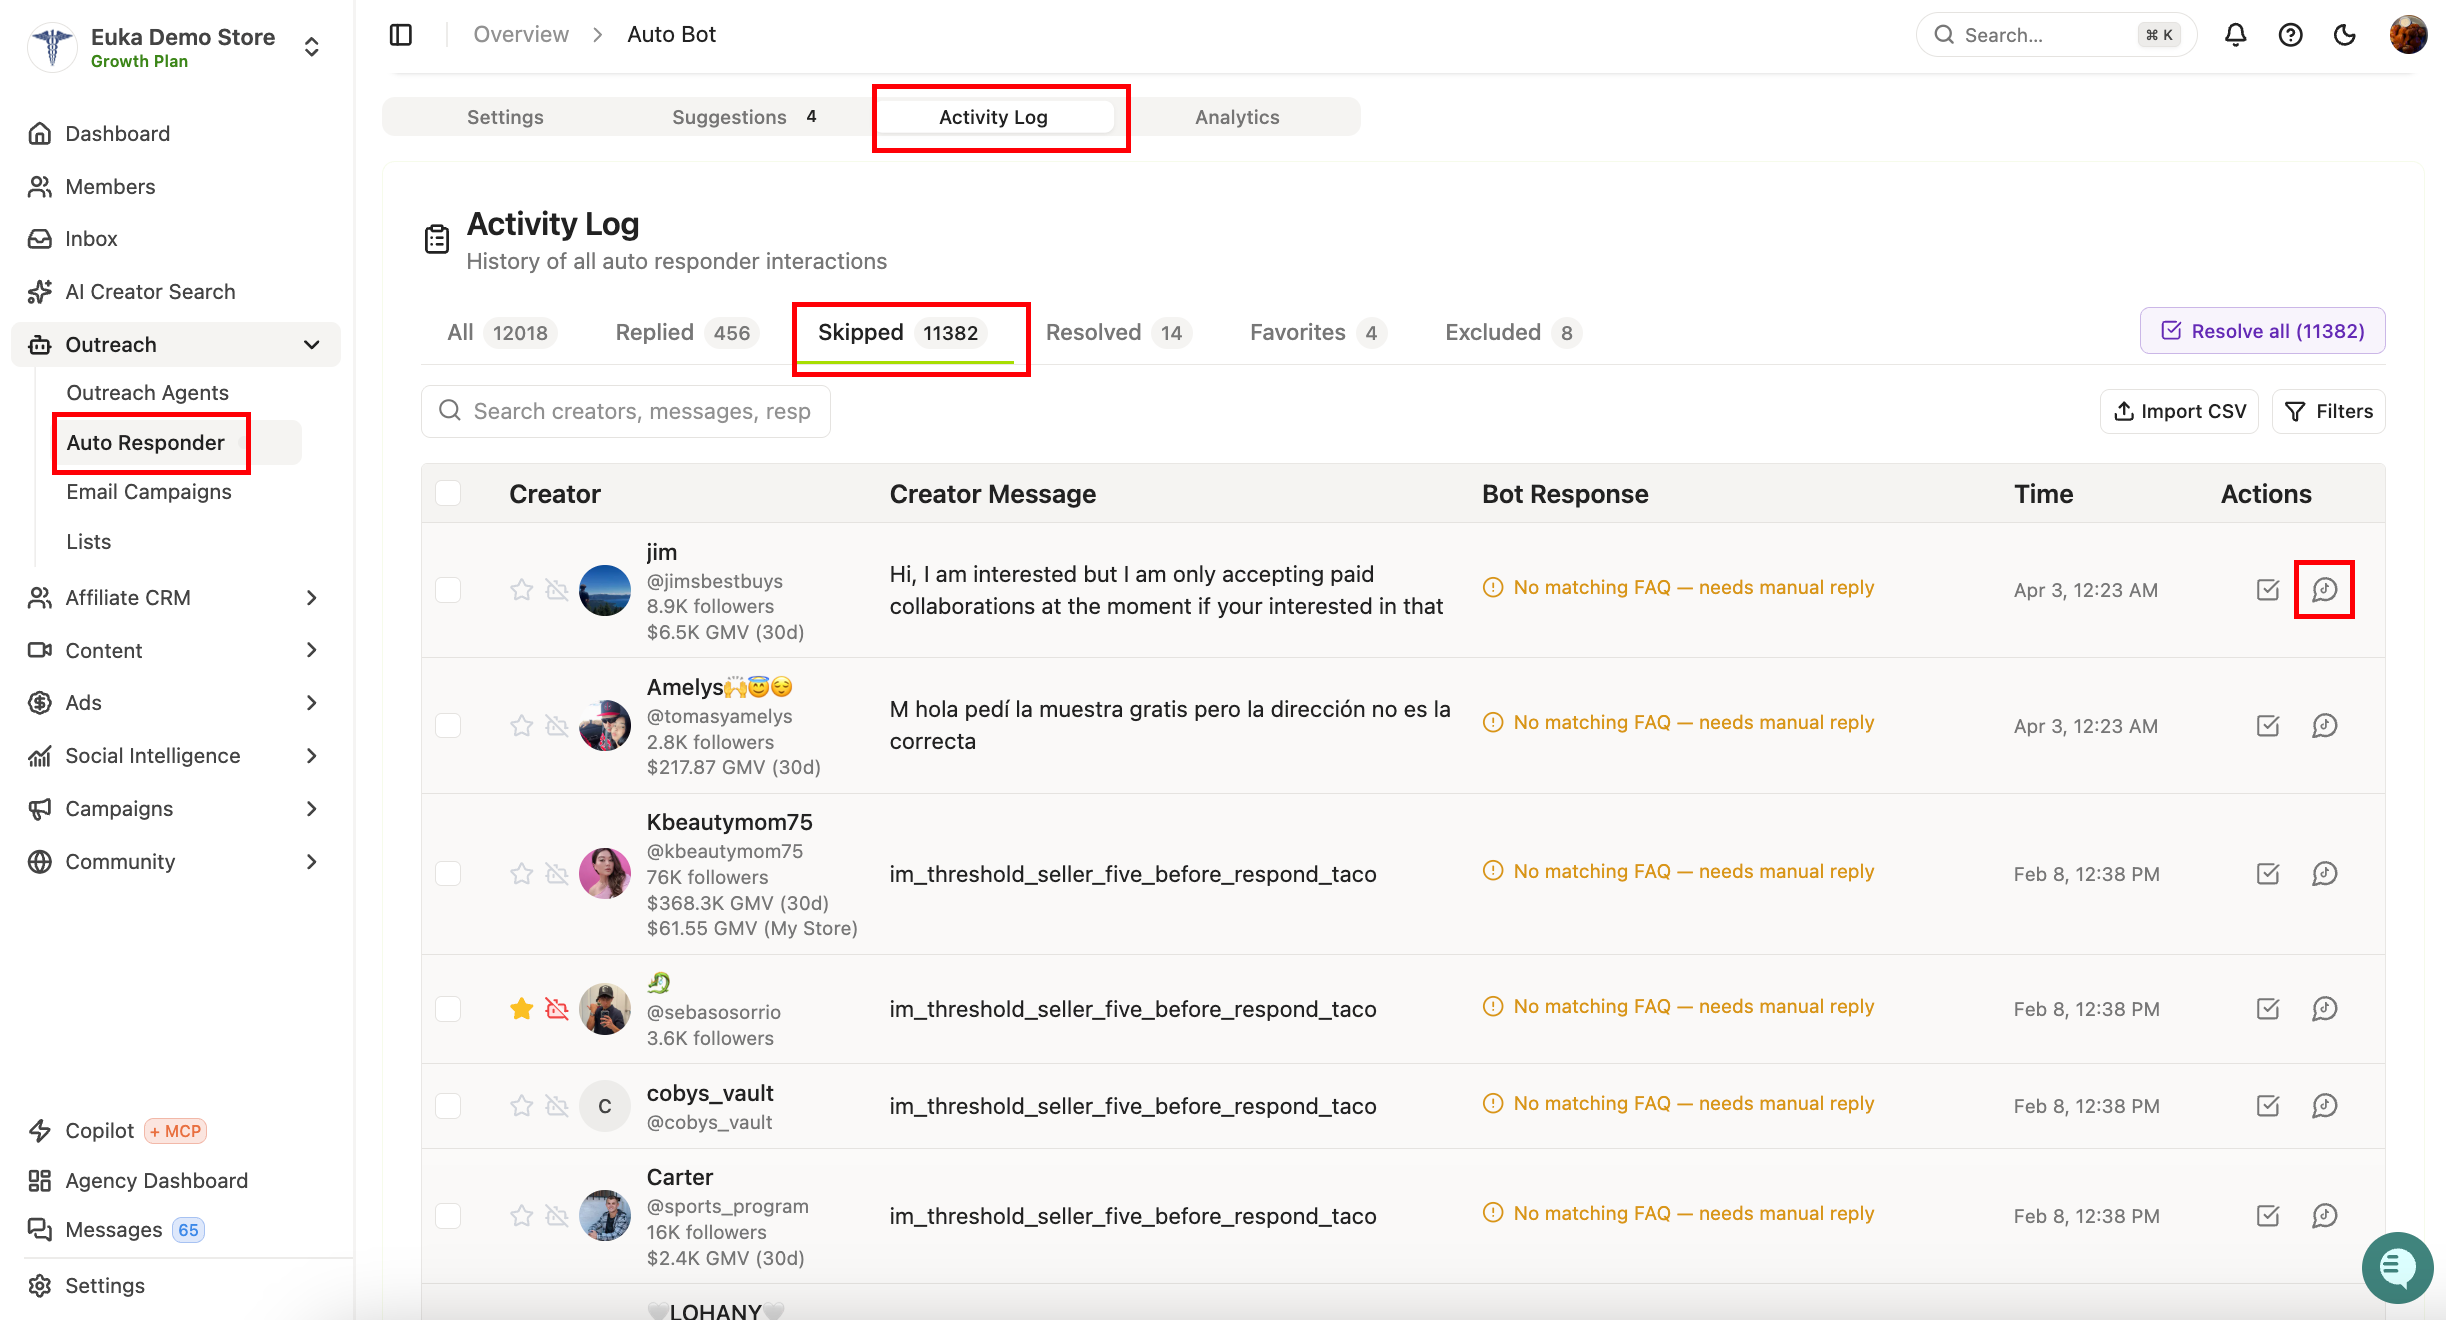Image resolution: width=2446 pixels, height=1320 pixels.
Task: Switch to dark mode moon icon
Action: 2344,35
